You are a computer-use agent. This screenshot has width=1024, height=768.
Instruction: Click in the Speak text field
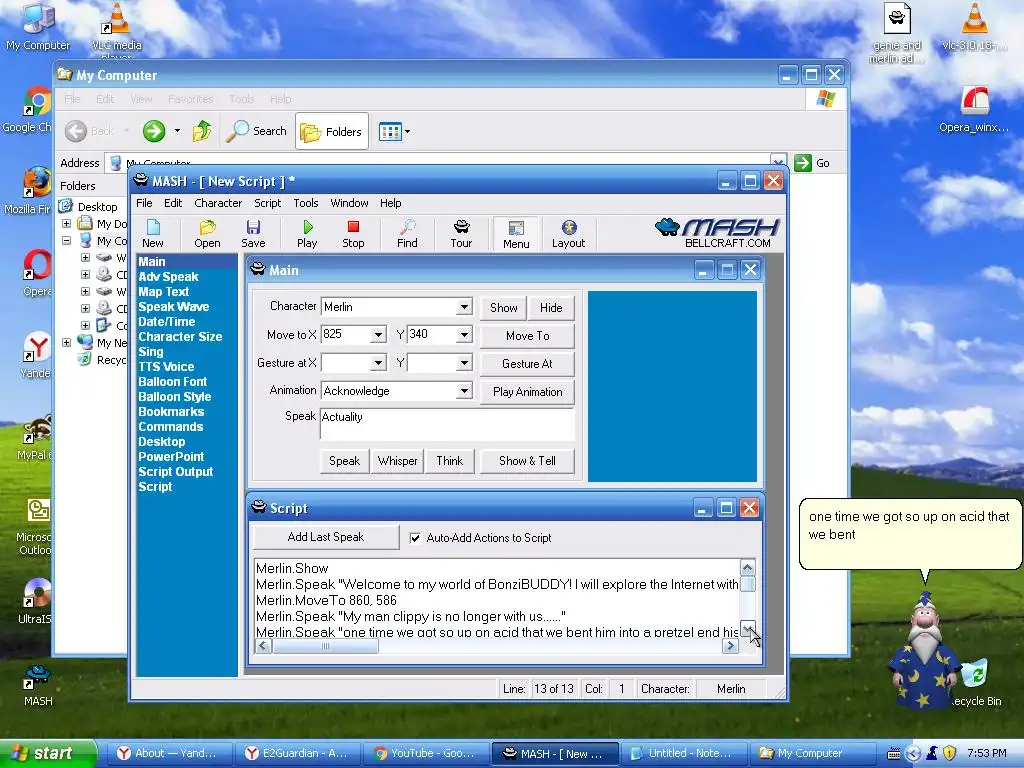click(447, 424)
